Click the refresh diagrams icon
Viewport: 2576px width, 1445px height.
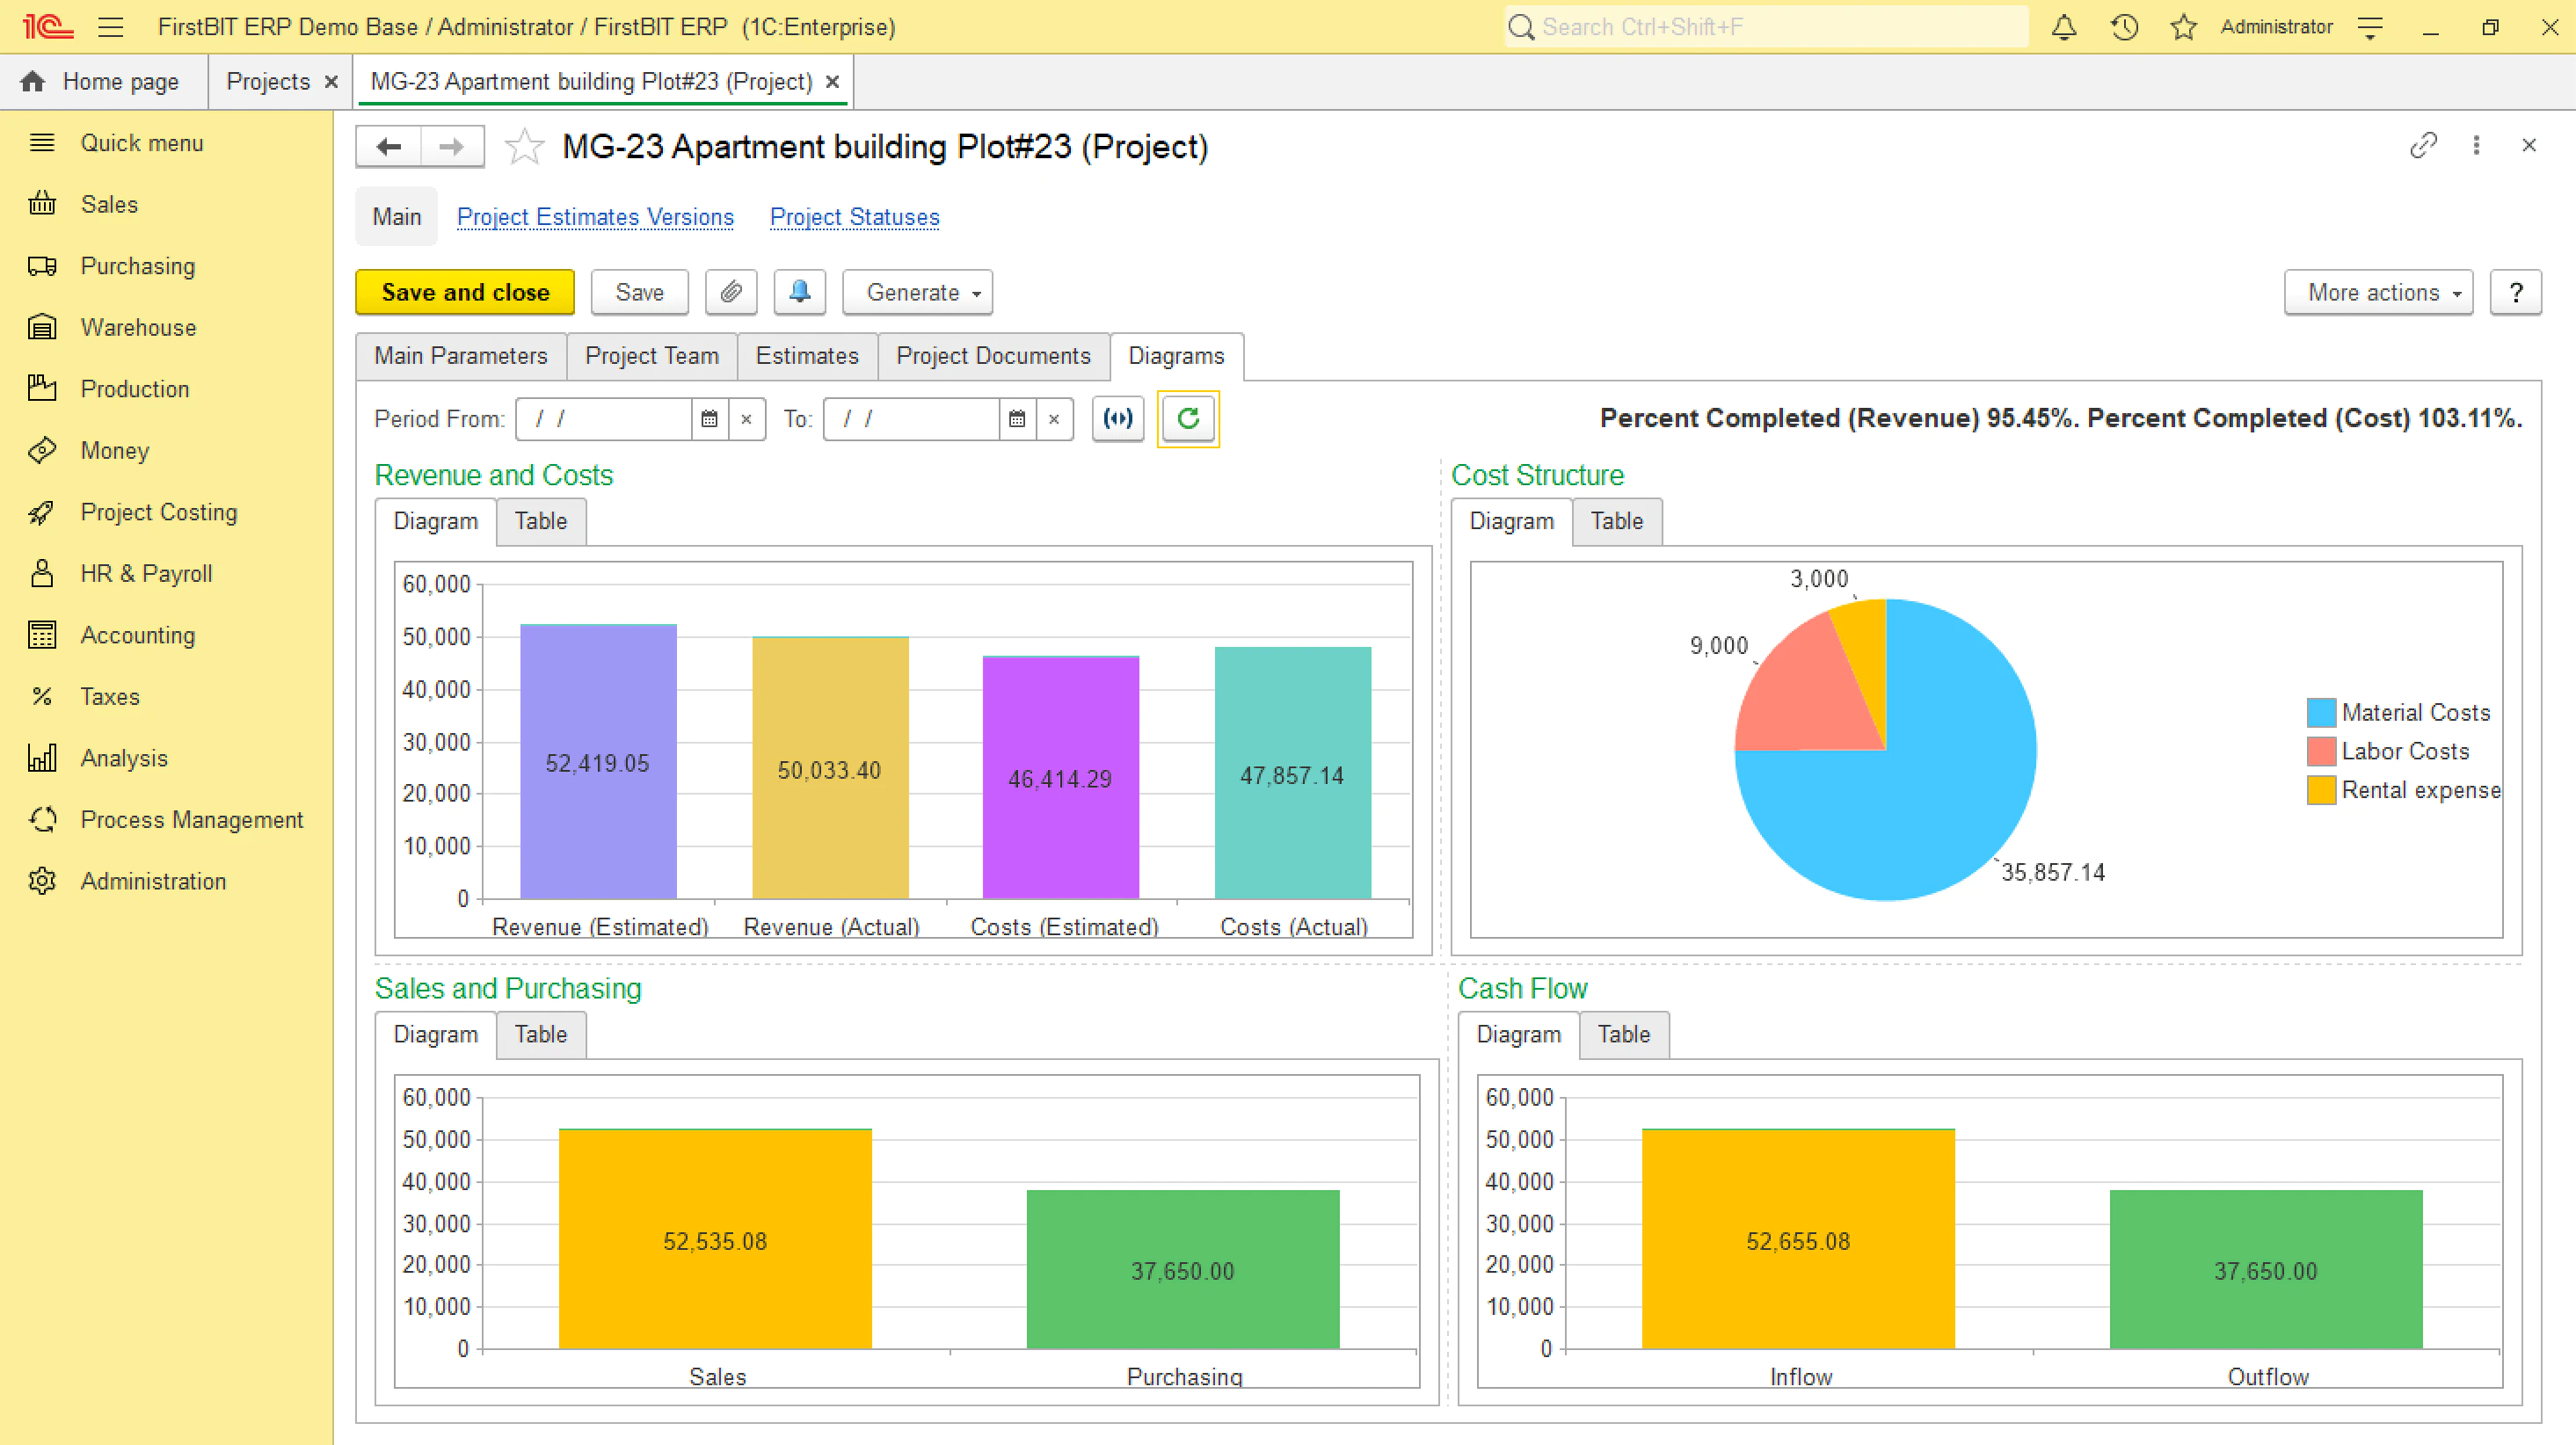[x=1187, y=418]
